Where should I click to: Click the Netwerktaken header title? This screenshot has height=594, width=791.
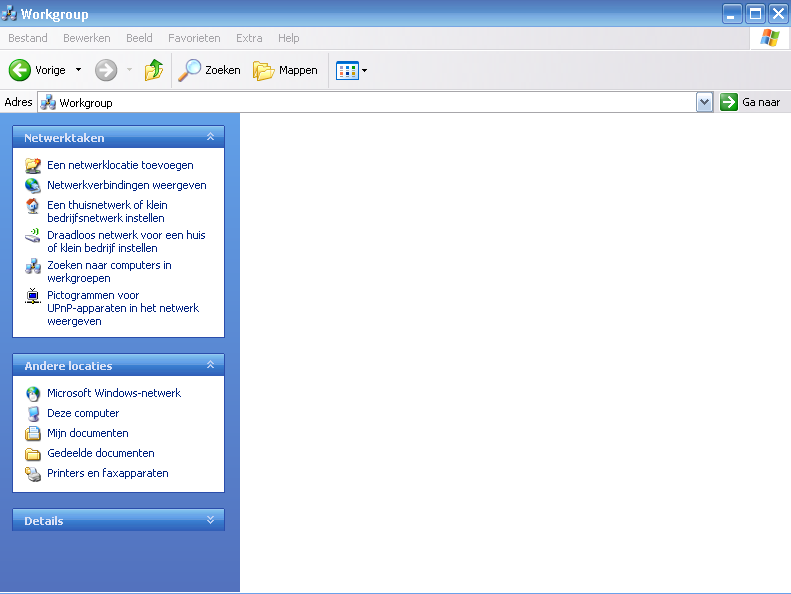[x=64, y=138]
